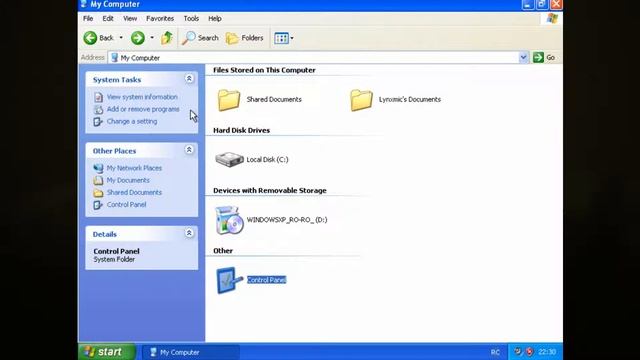Click the WINDOWSXP_RO-RO_ (D:) label
Image resolution: width=640 pixels, height=360 pixels.
point(287,220)
